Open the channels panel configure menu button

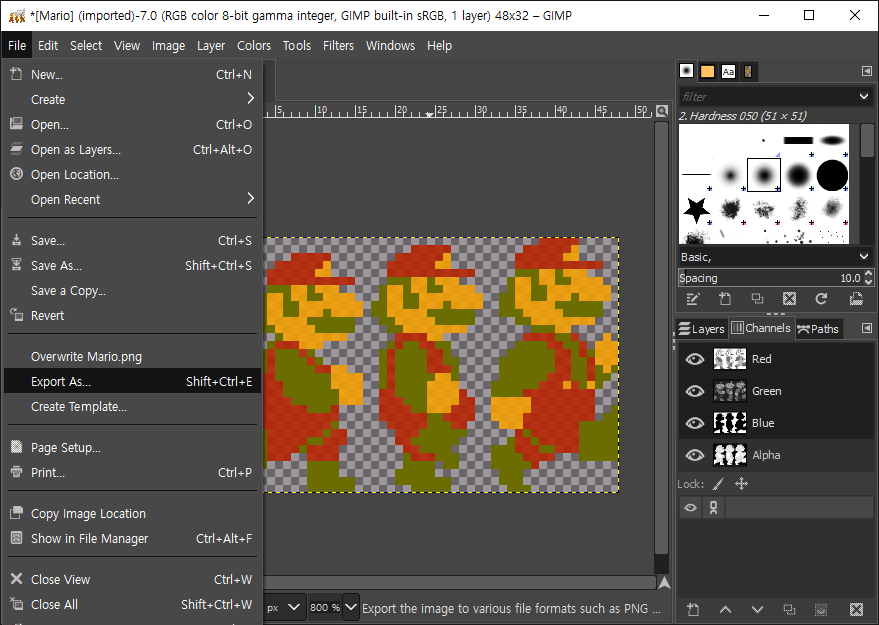(867, 328)
